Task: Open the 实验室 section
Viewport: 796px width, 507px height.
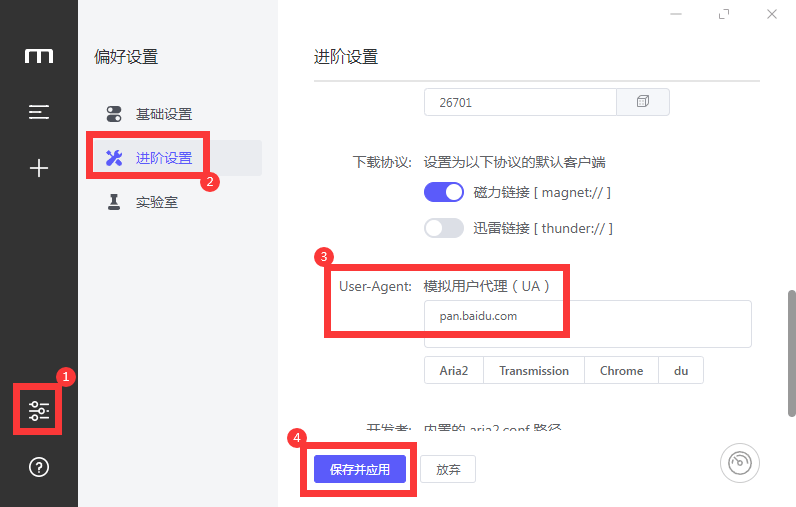Action: 156,202
